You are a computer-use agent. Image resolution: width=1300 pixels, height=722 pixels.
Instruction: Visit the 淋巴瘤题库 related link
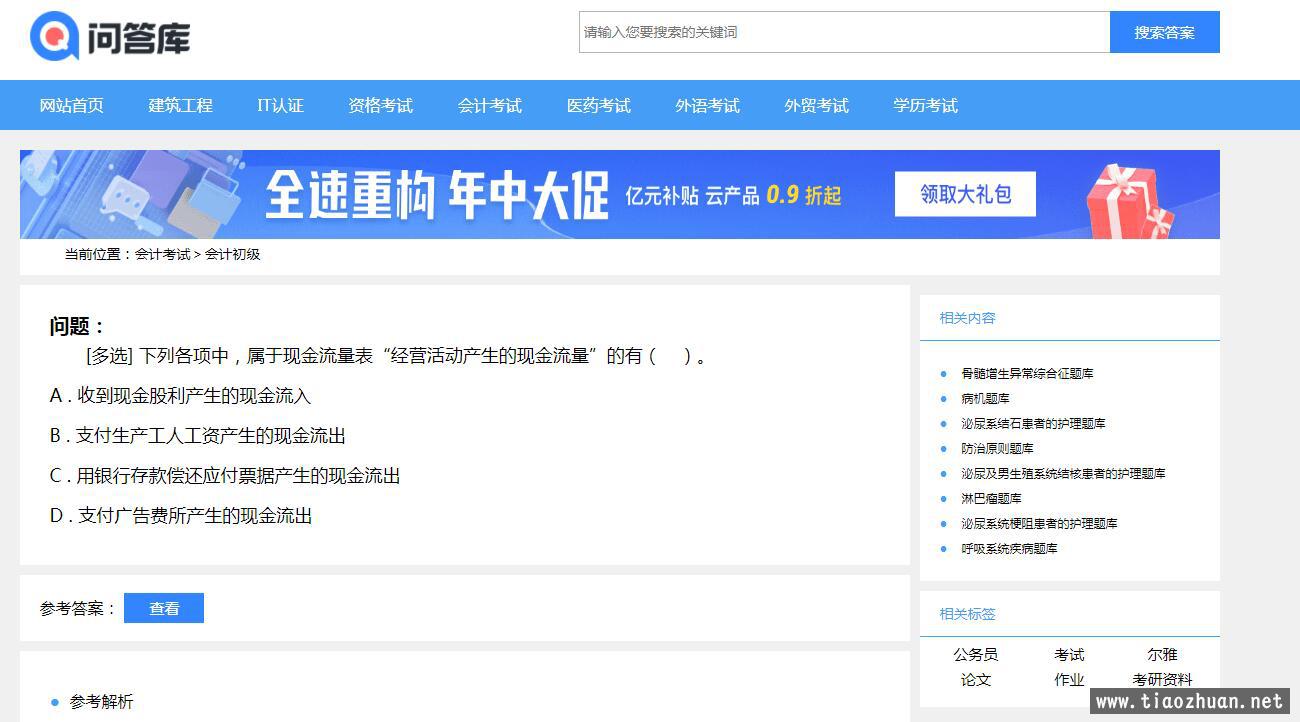pyautogui.click(x=991, y=498)
